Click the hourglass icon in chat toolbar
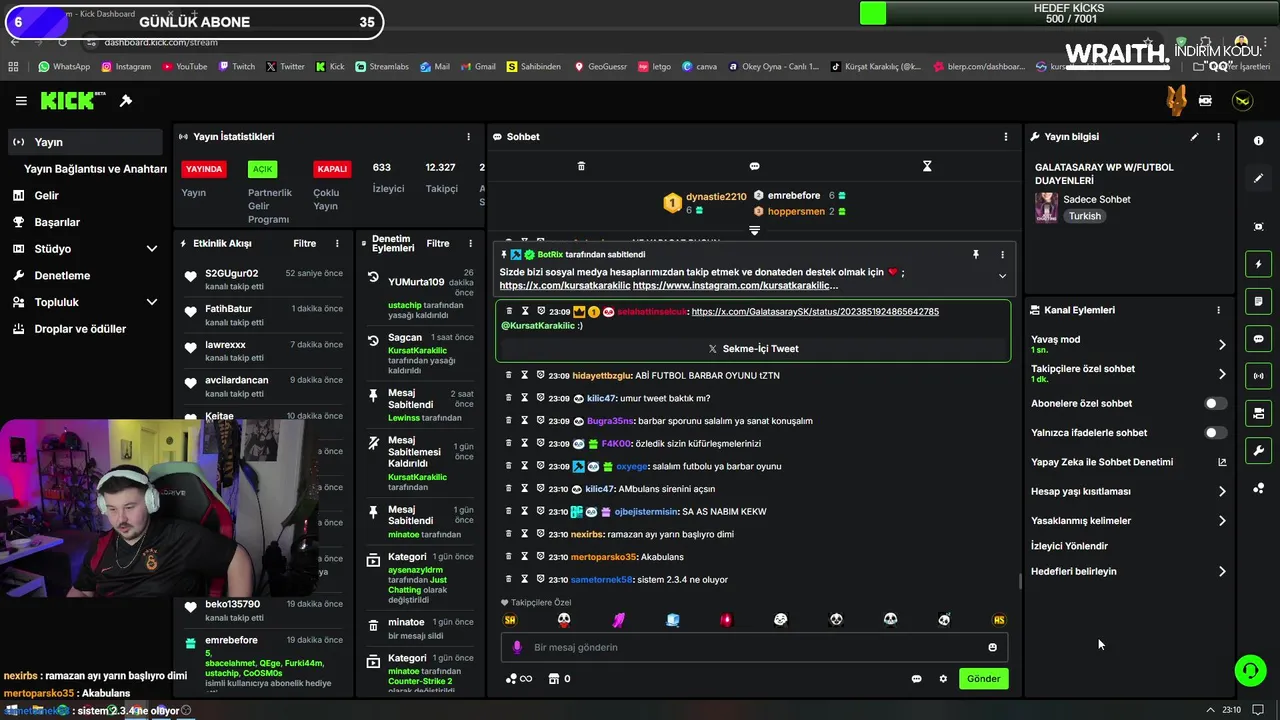1280x720 pixels. [927, 166]
